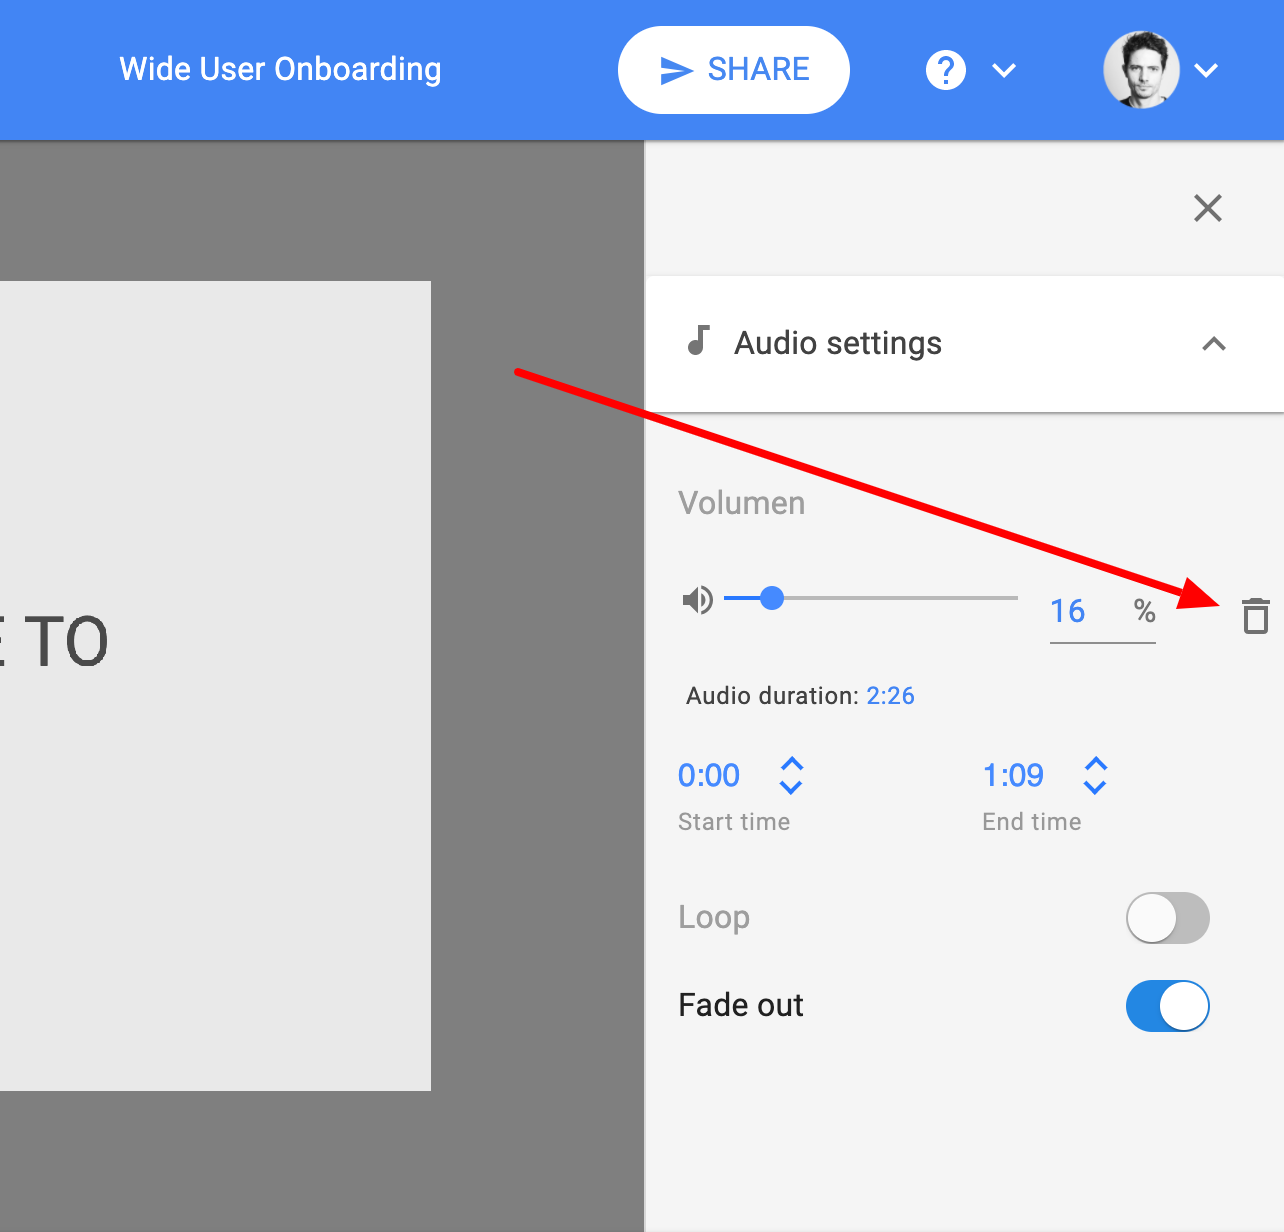Close the audio settings side panel

[x=1207, y=208]
